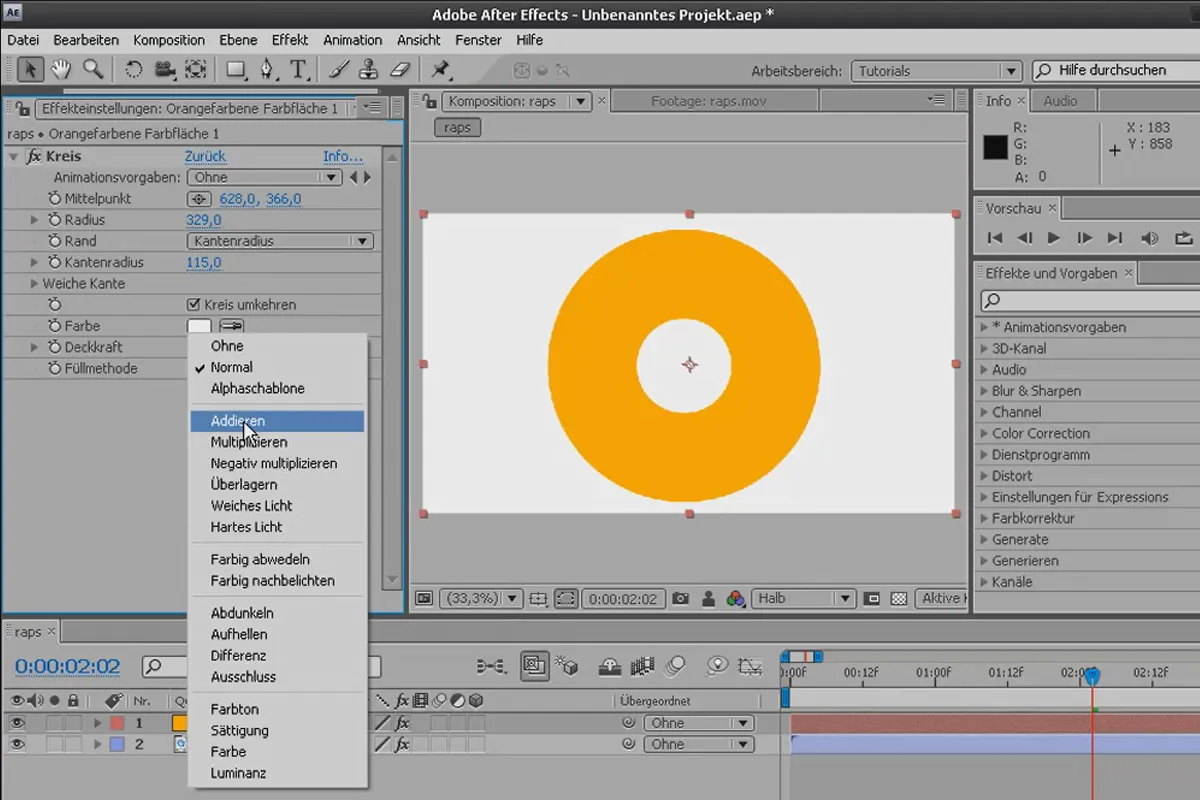
Task: Open layer 1 Übergeordnet parent dropdown
Action: tap(700, 723)
